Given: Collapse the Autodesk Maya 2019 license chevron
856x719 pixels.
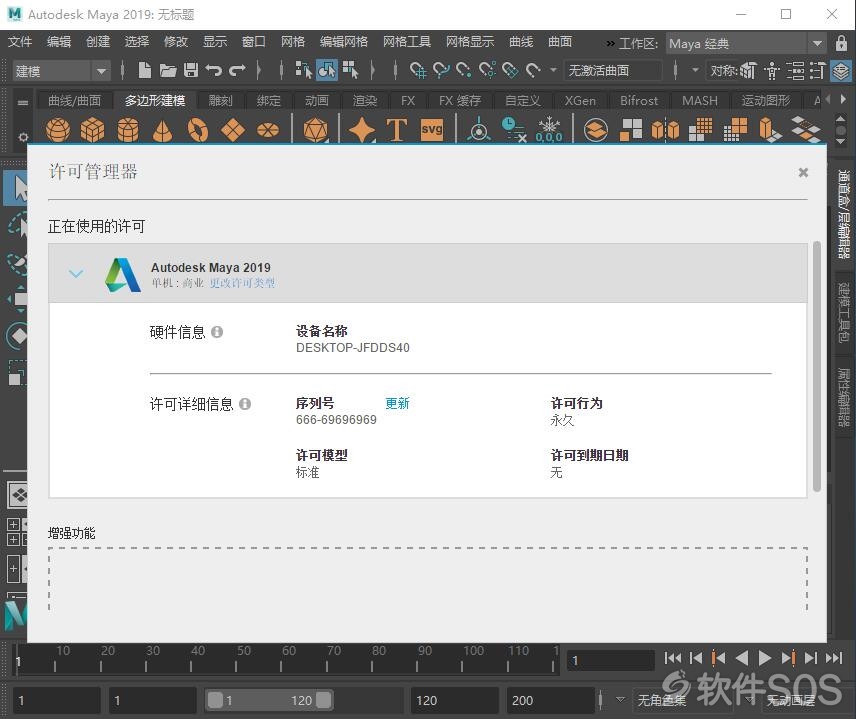Looking at the screenshot, I should [76, 273].
